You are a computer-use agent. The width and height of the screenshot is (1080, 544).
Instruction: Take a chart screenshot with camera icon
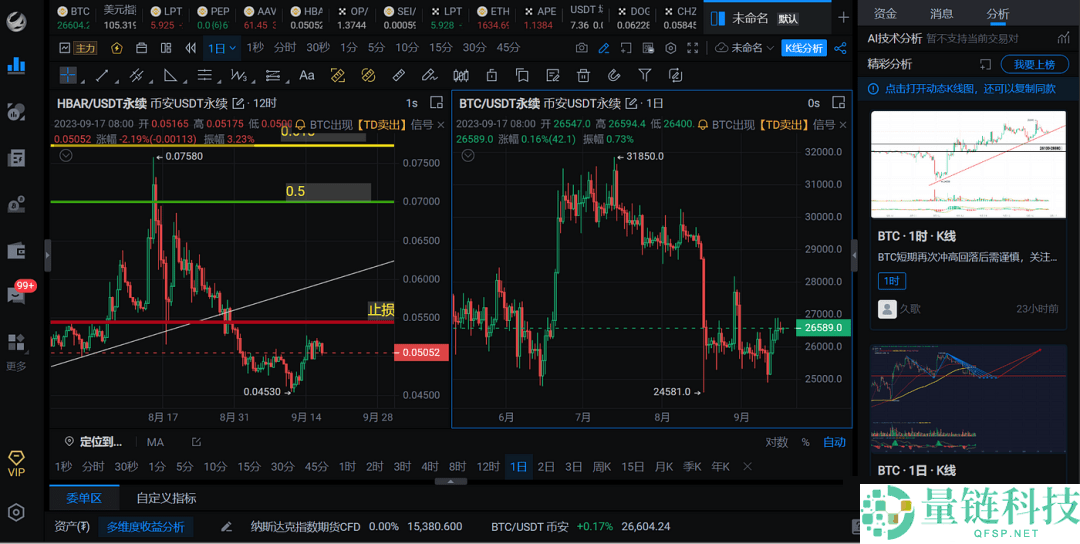tap(581, 48)
